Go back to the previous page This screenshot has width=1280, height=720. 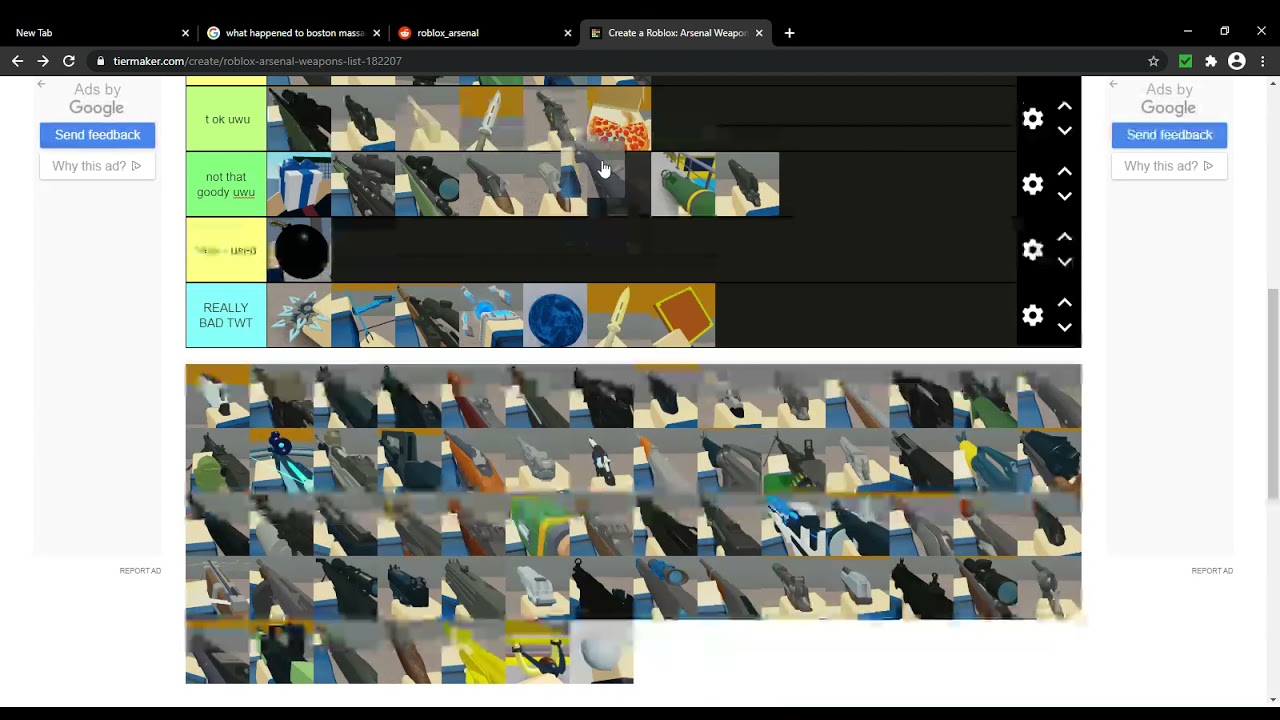pos(17,61)
